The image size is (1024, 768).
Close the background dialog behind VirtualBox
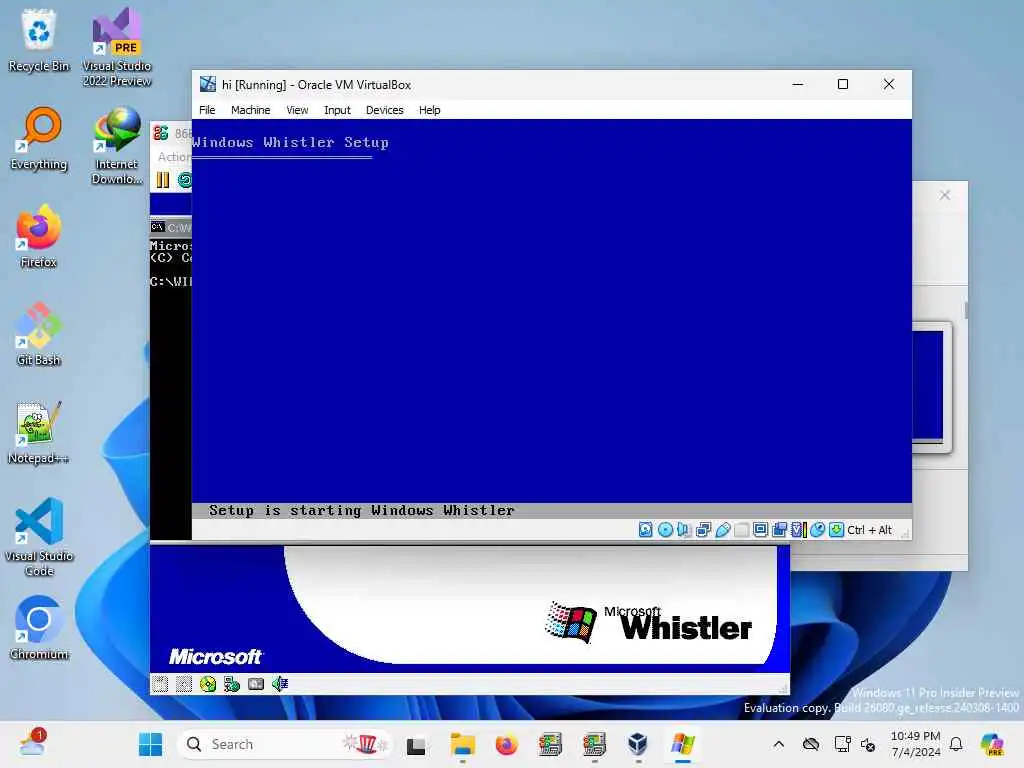click(x=944, y=195)
